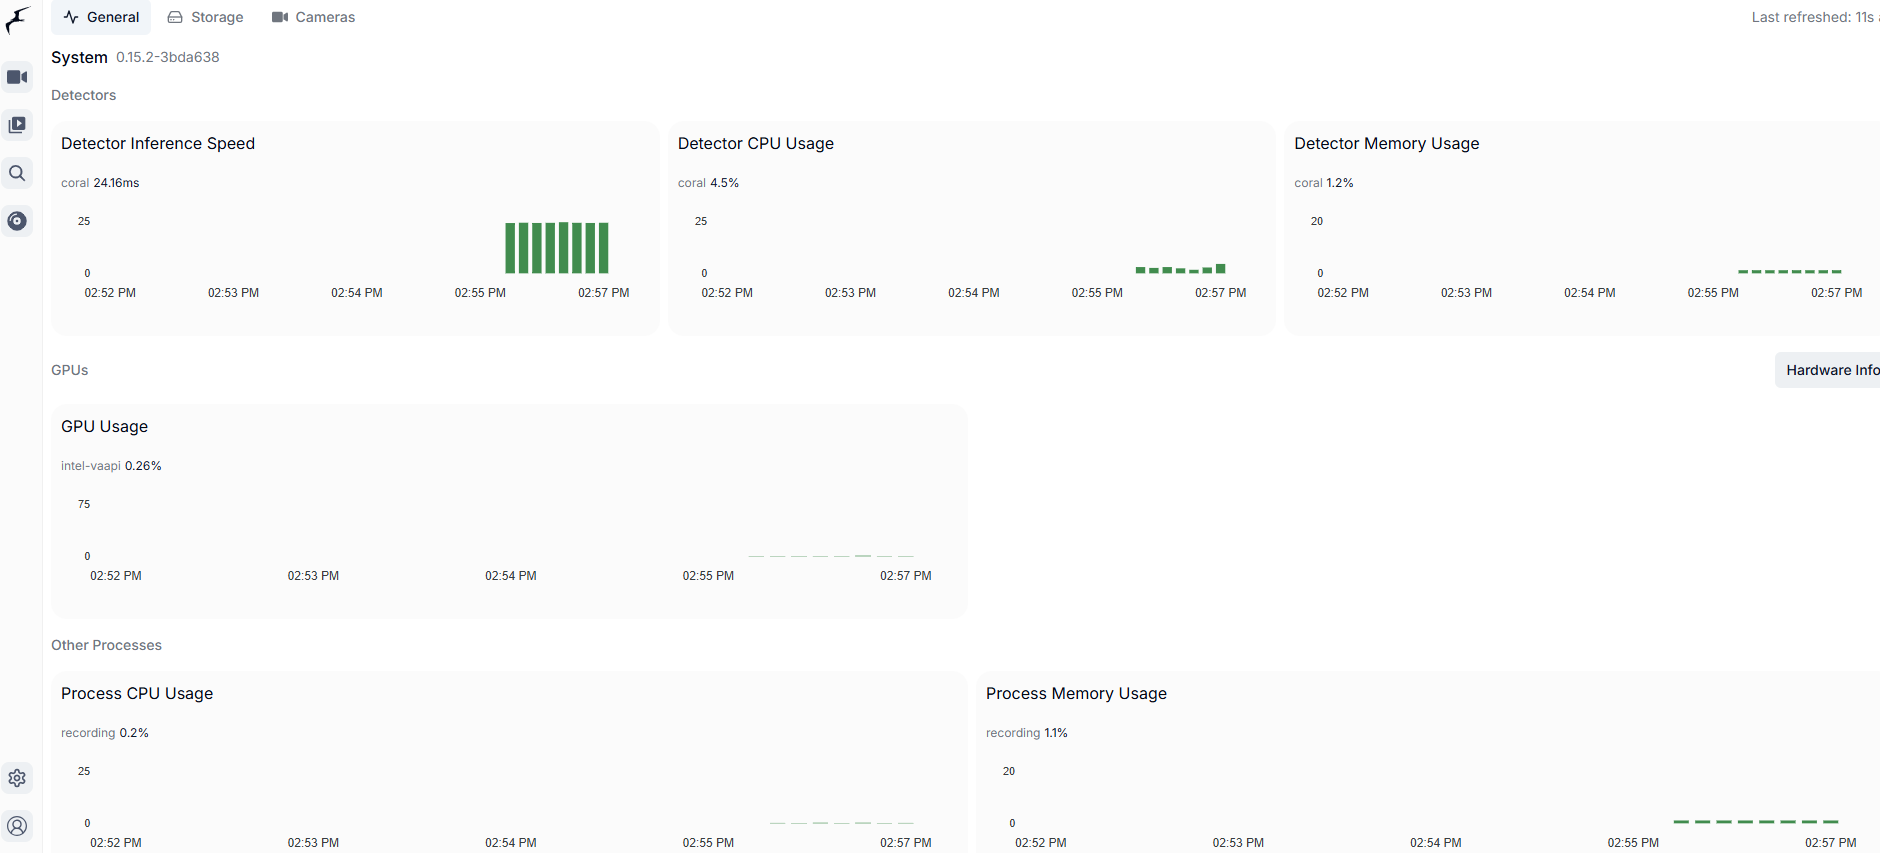Click the Last refreshed timestamp
The width and height of the screenshot is (1880, 853).
tap(1812, 17)
